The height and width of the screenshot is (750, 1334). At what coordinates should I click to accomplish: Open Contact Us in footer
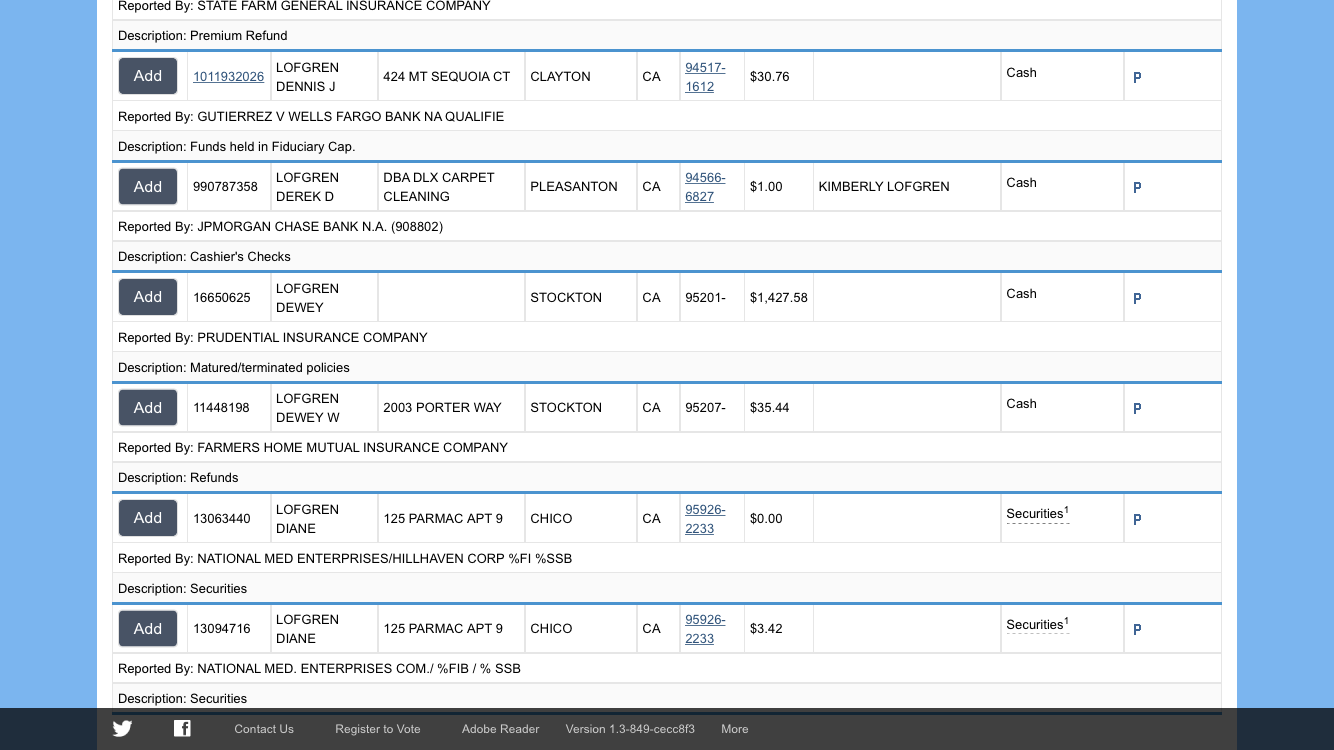tap(264, 729)
